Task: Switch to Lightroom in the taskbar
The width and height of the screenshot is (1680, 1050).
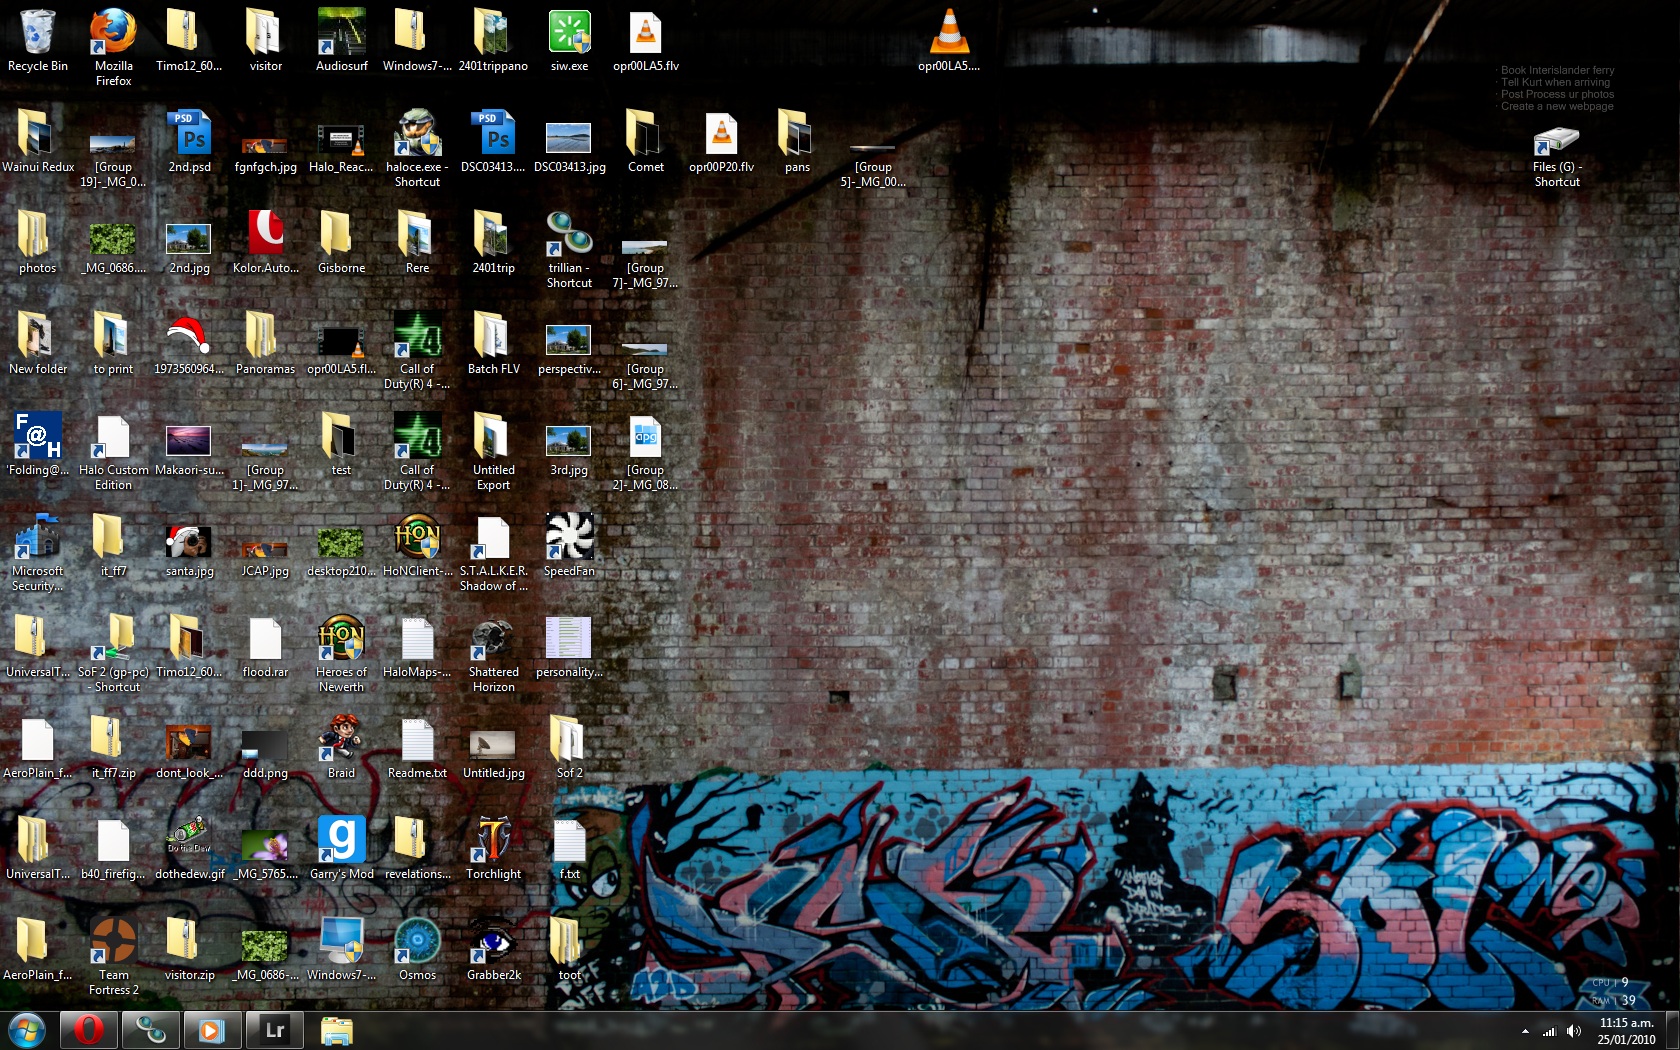Action: click(x=274, y=1030)
